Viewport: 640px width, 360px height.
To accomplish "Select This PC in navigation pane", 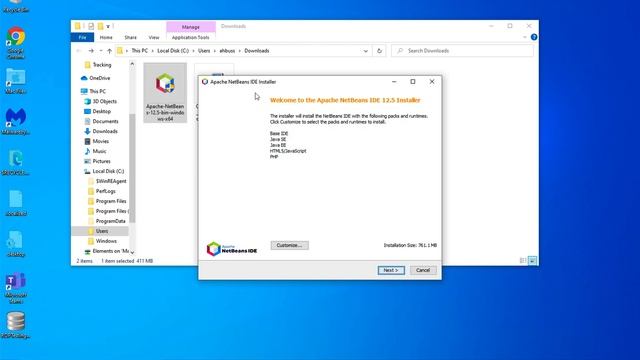I will tap(97, 91).
